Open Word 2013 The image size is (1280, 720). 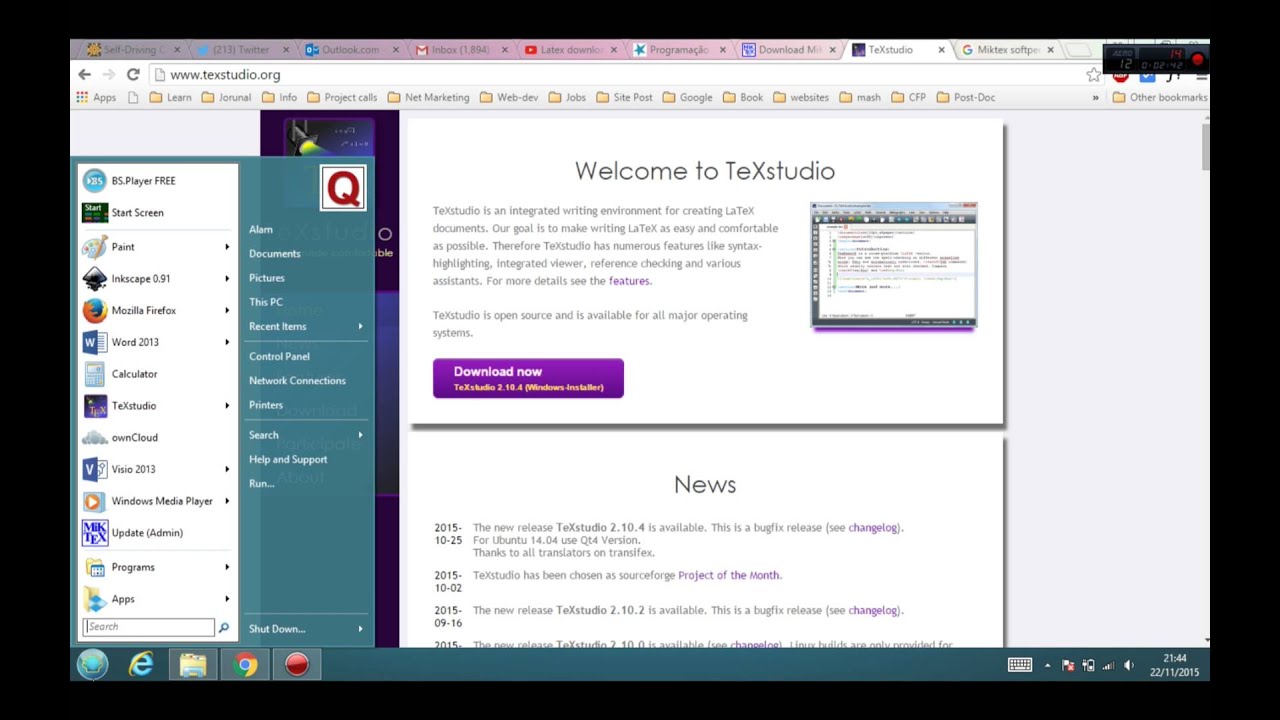pos(156,342)
